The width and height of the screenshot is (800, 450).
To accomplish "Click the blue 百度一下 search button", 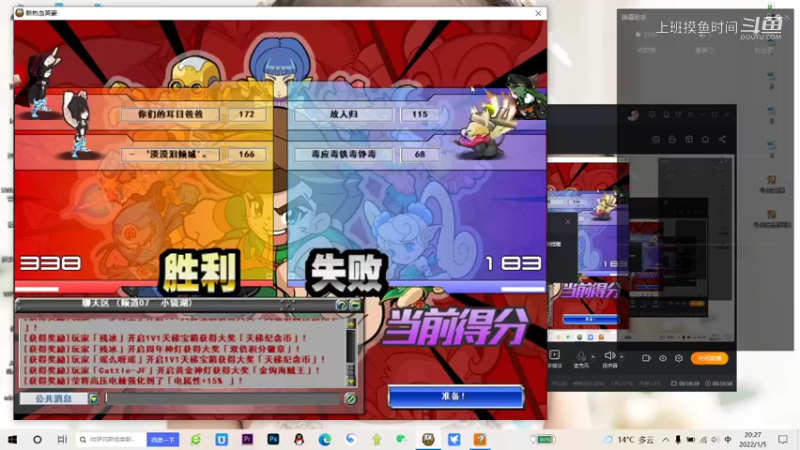I will pyautogui.click(x=163, y=439).
